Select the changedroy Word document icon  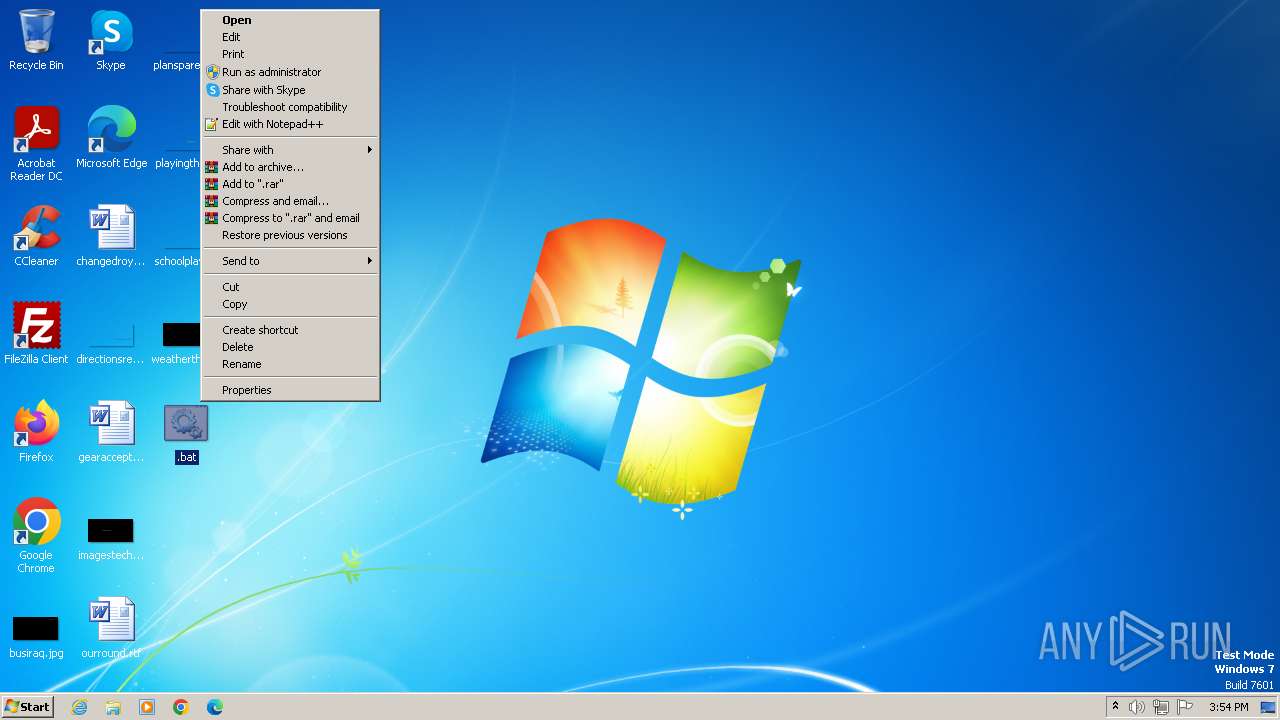coord(111,236)
